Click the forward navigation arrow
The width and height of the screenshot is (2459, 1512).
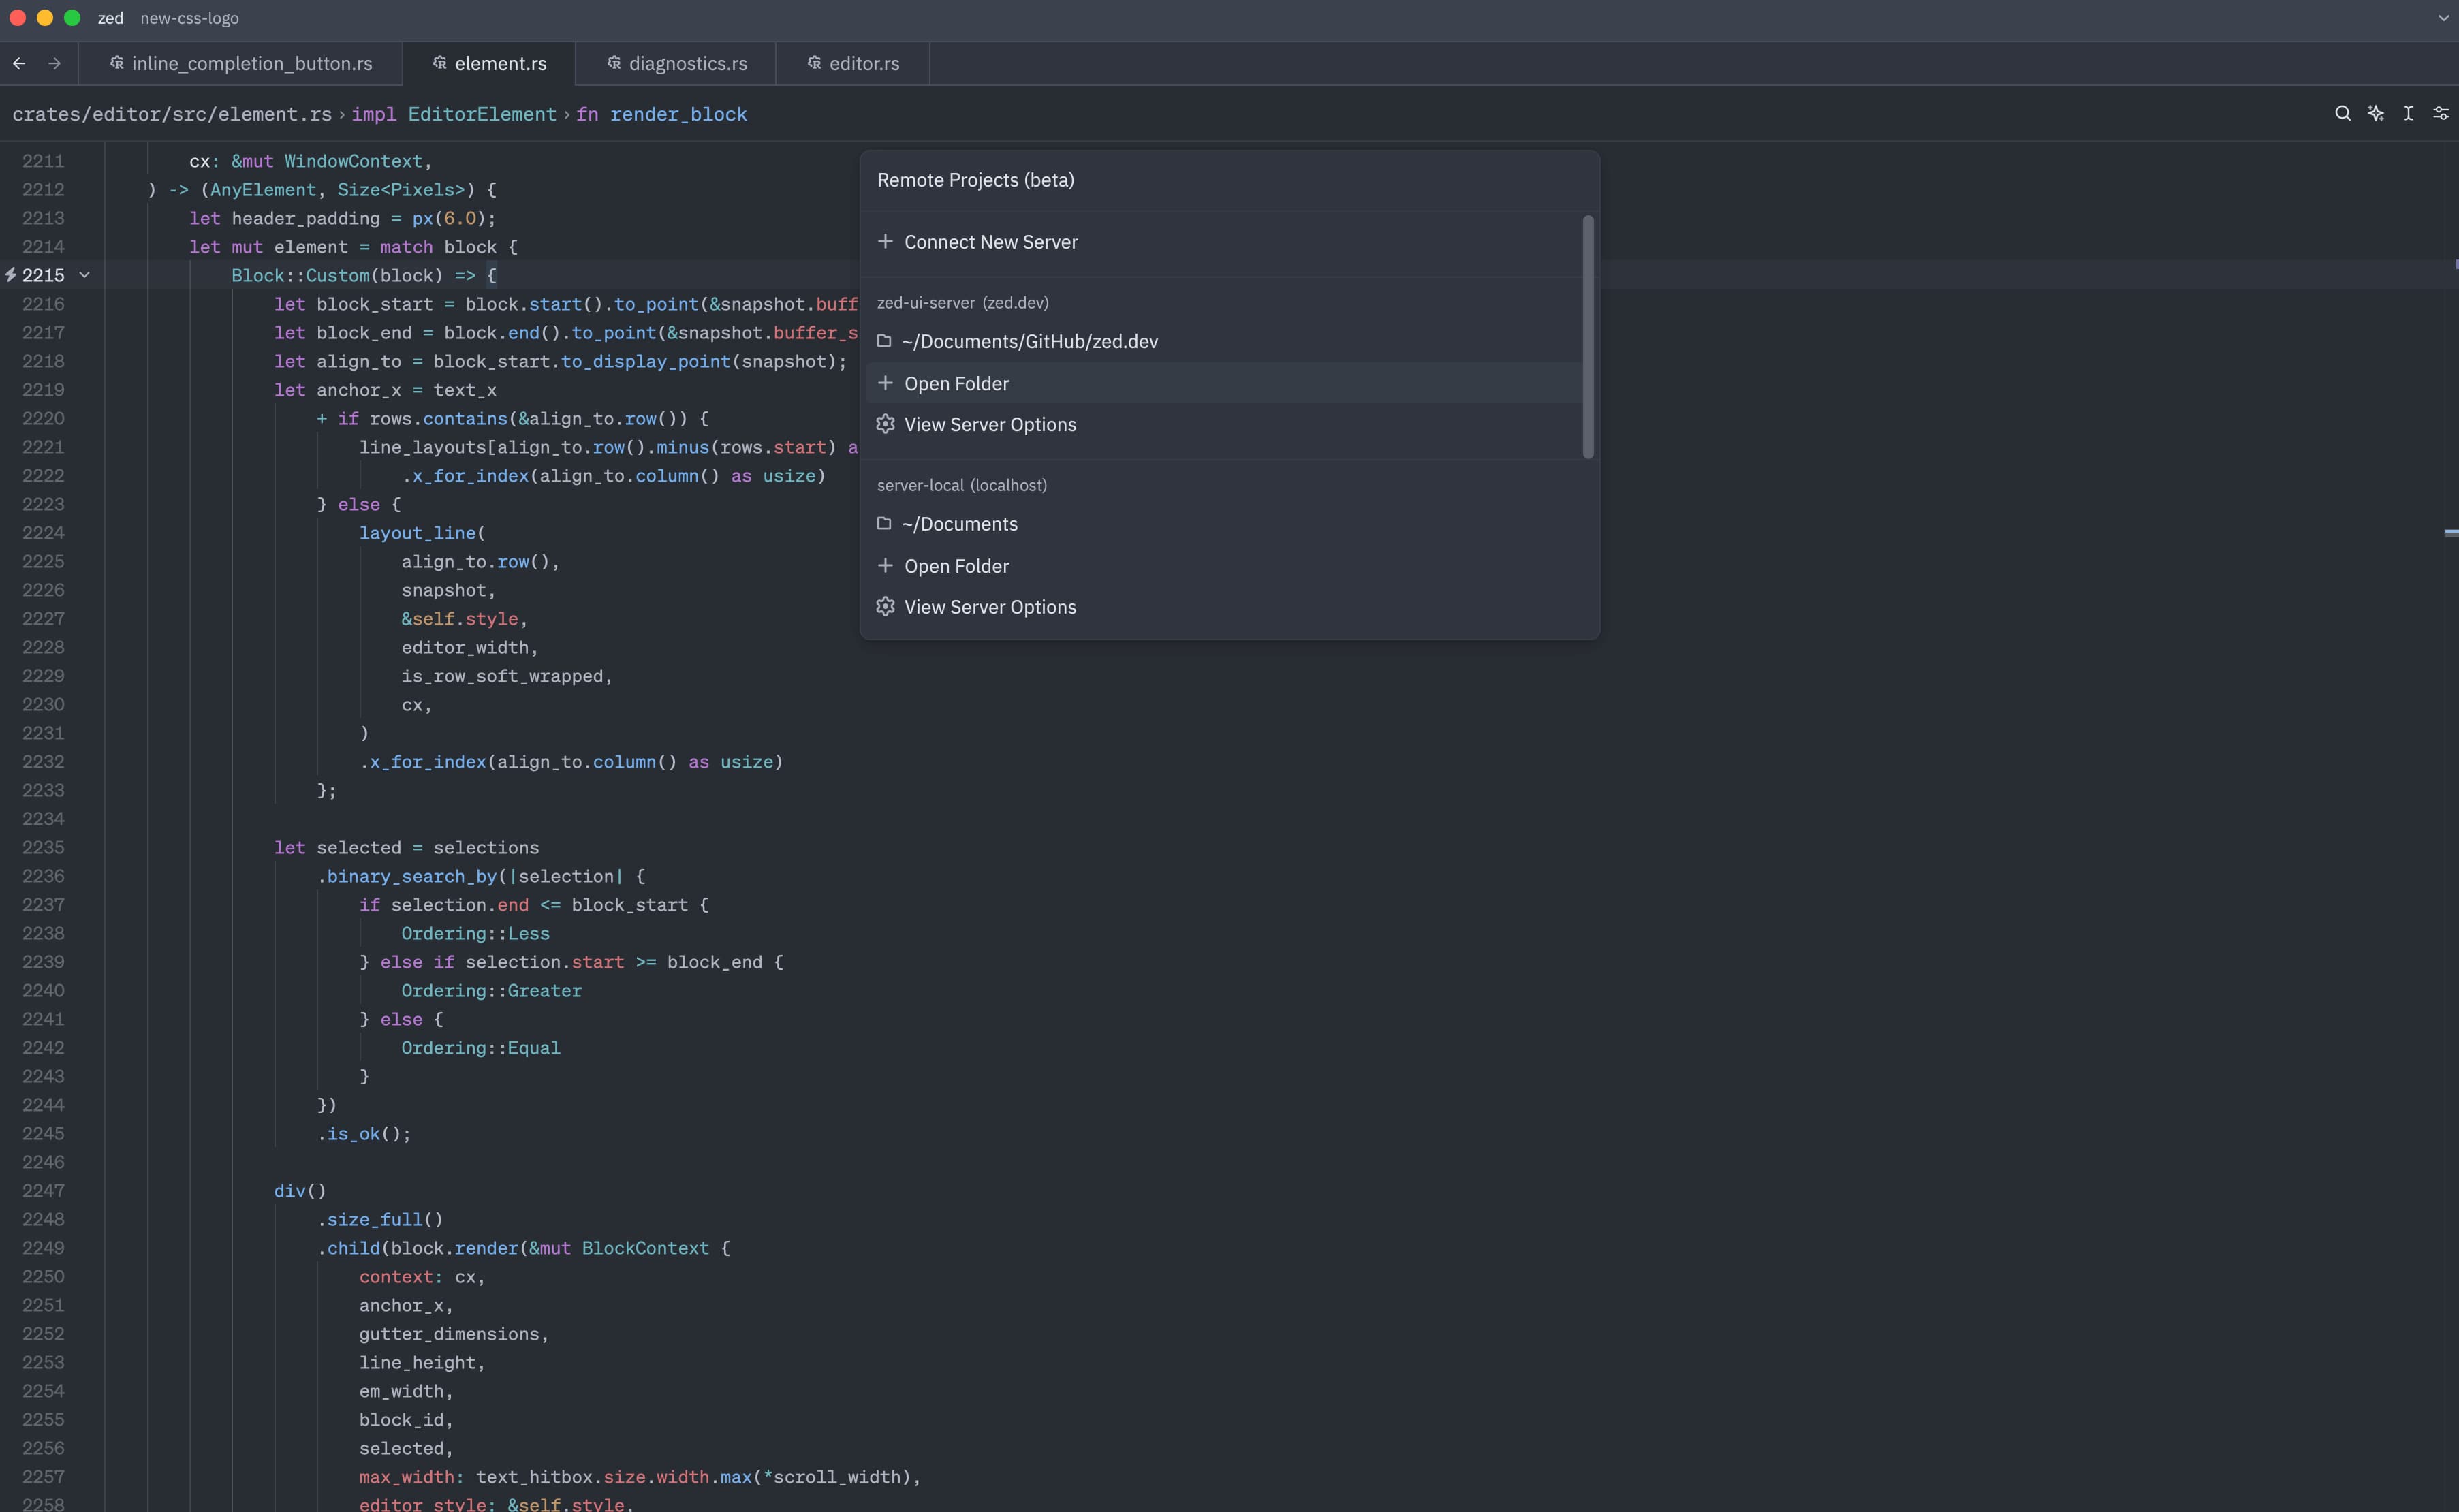(x=55, y=63)
